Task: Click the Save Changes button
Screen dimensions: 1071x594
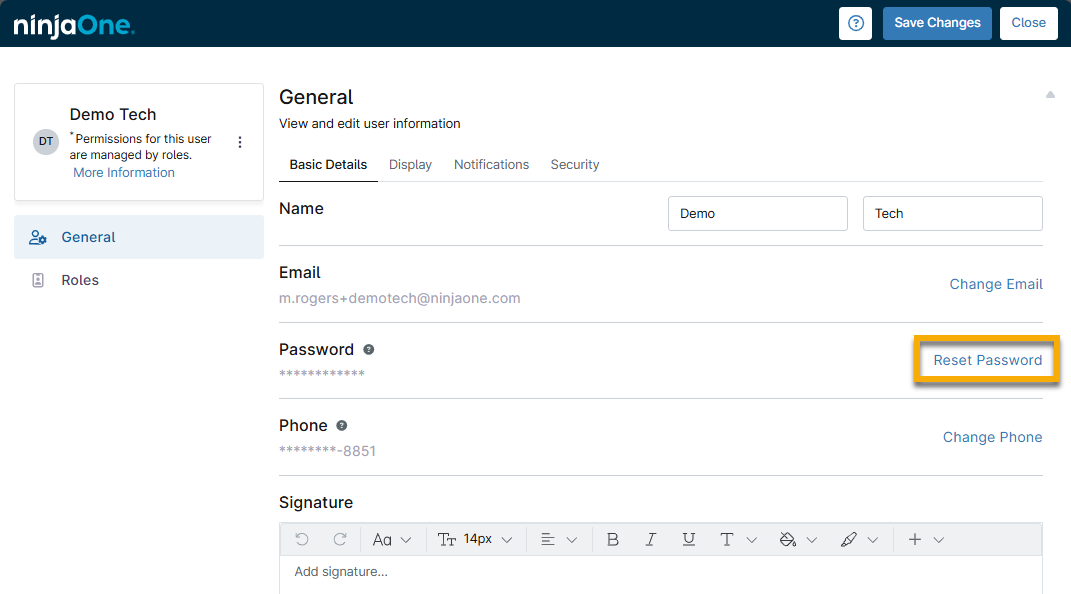Action: [x=937, y=23]
